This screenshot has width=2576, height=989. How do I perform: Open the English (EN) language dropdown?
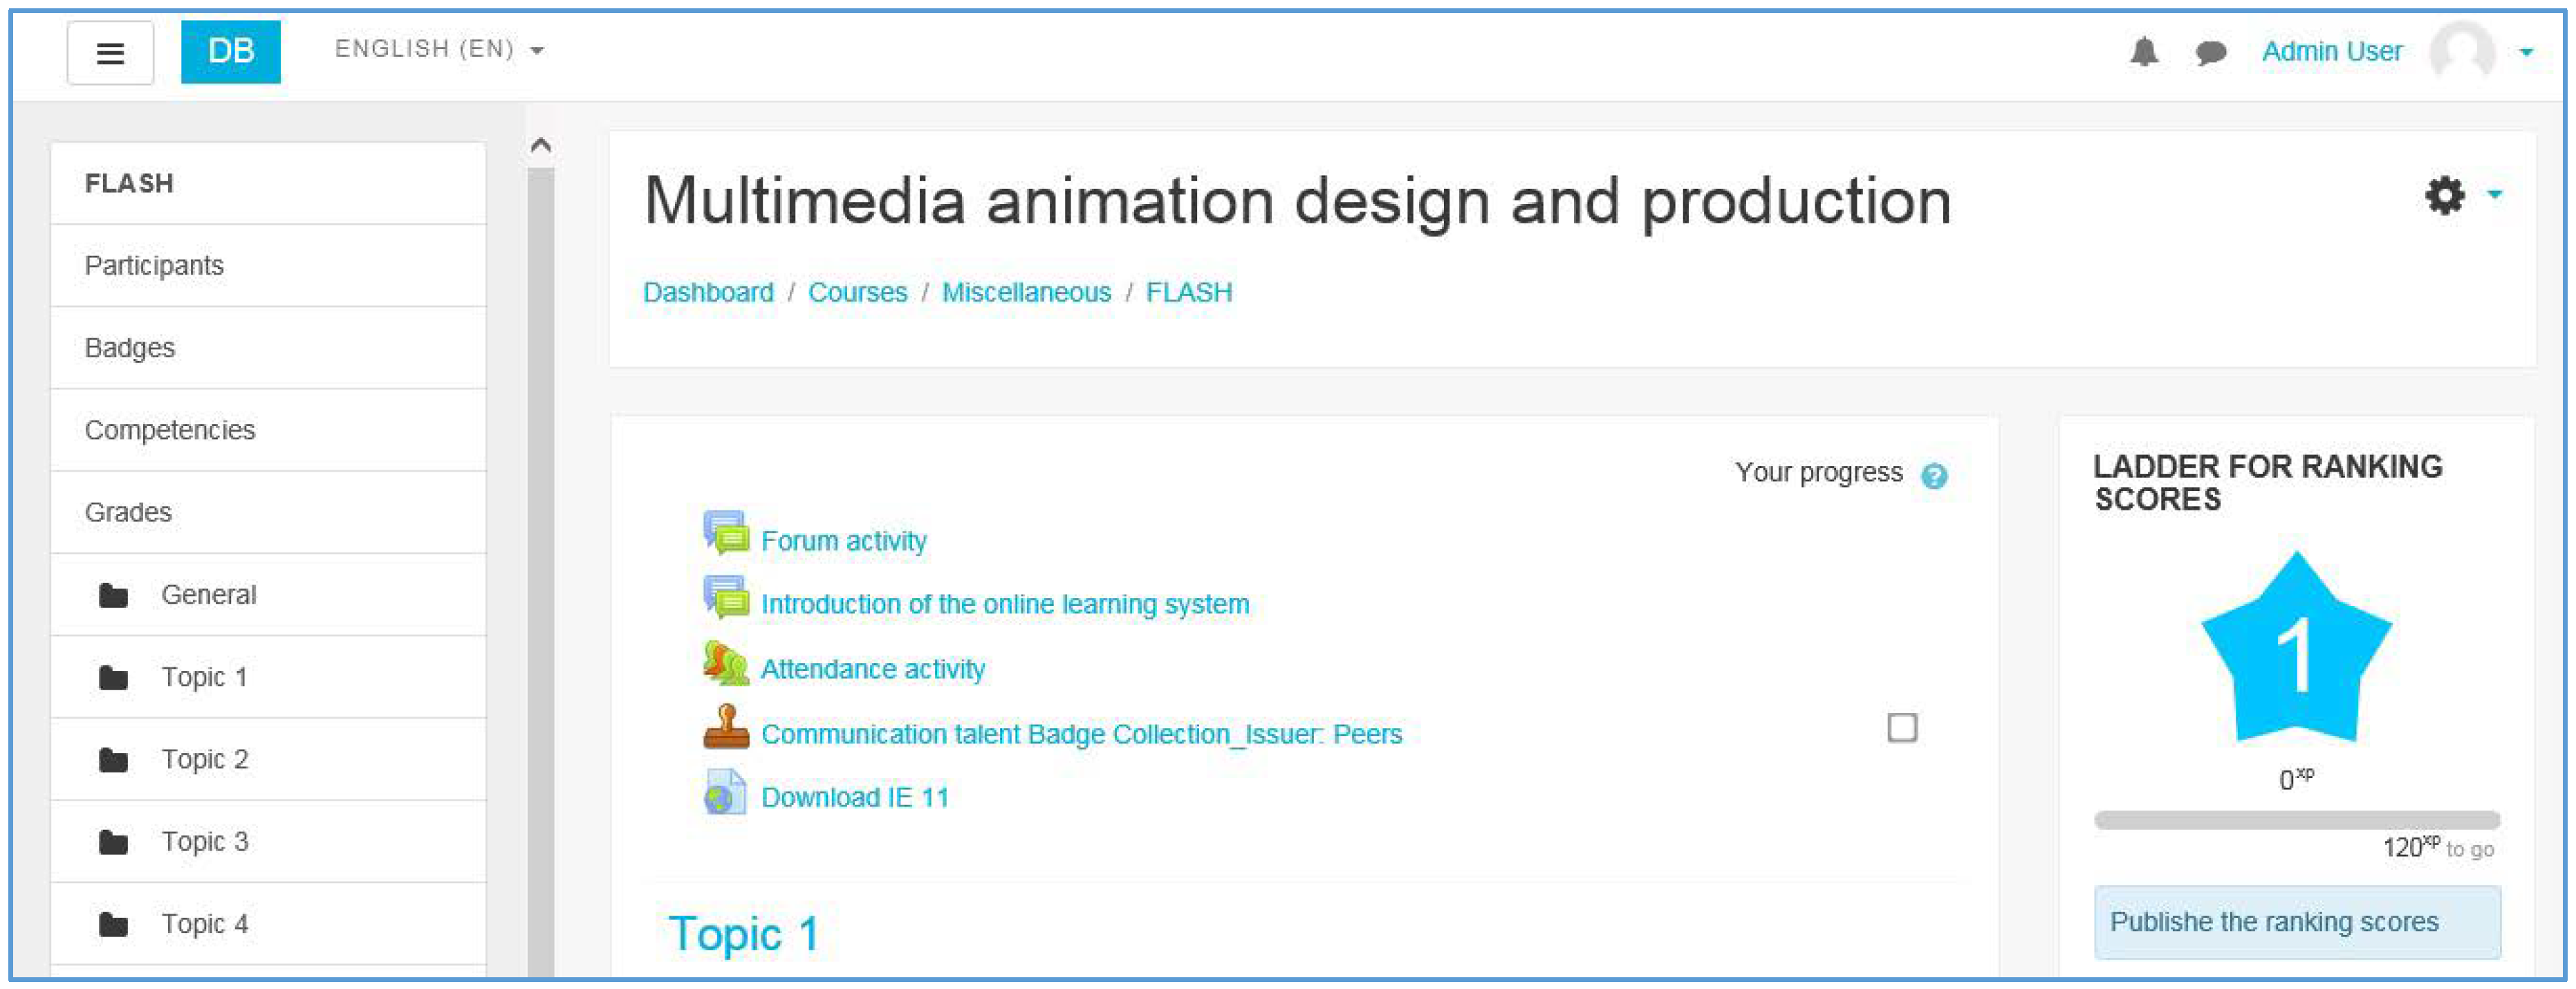tap(440, 49)
